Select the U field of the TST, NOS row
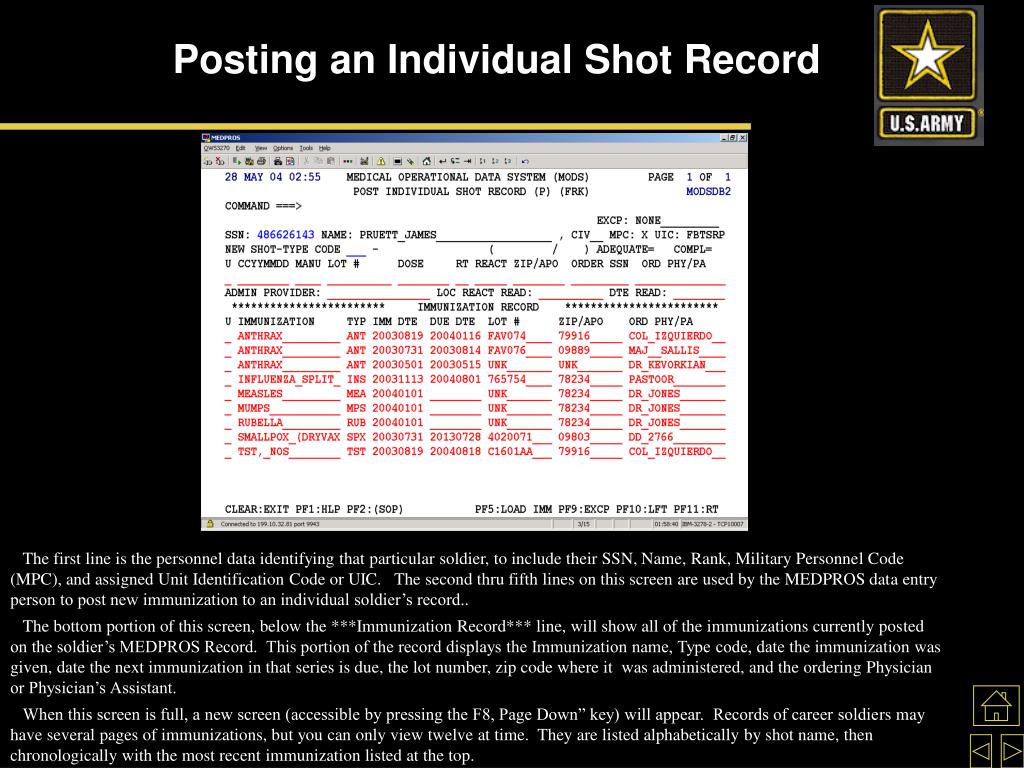This screenshot has height=768, width=1024. [x=228, y=452]
